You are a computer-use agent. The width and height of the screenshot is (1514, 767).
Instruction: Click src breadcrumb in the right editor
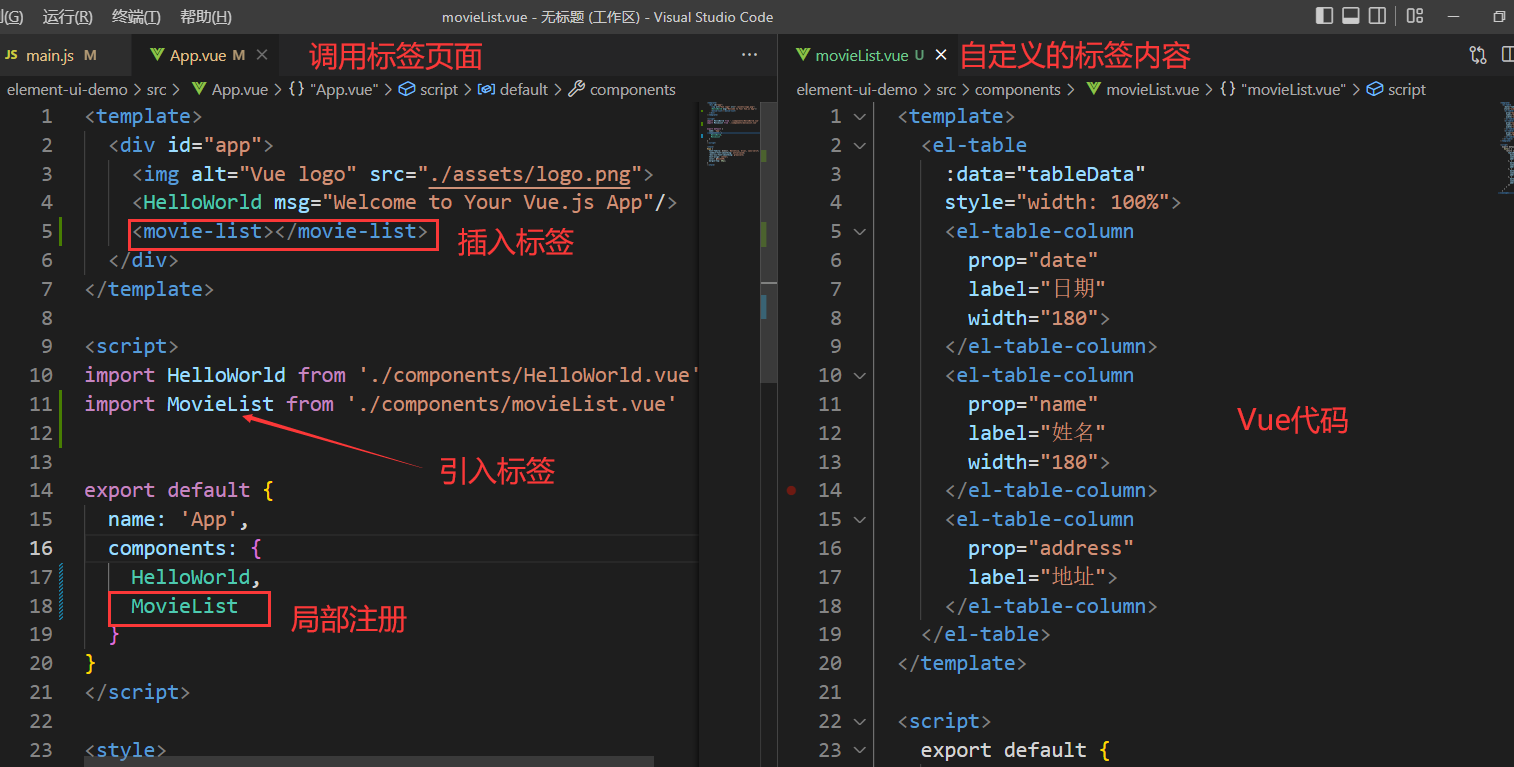pyautogui.click(x=946, y=89)
